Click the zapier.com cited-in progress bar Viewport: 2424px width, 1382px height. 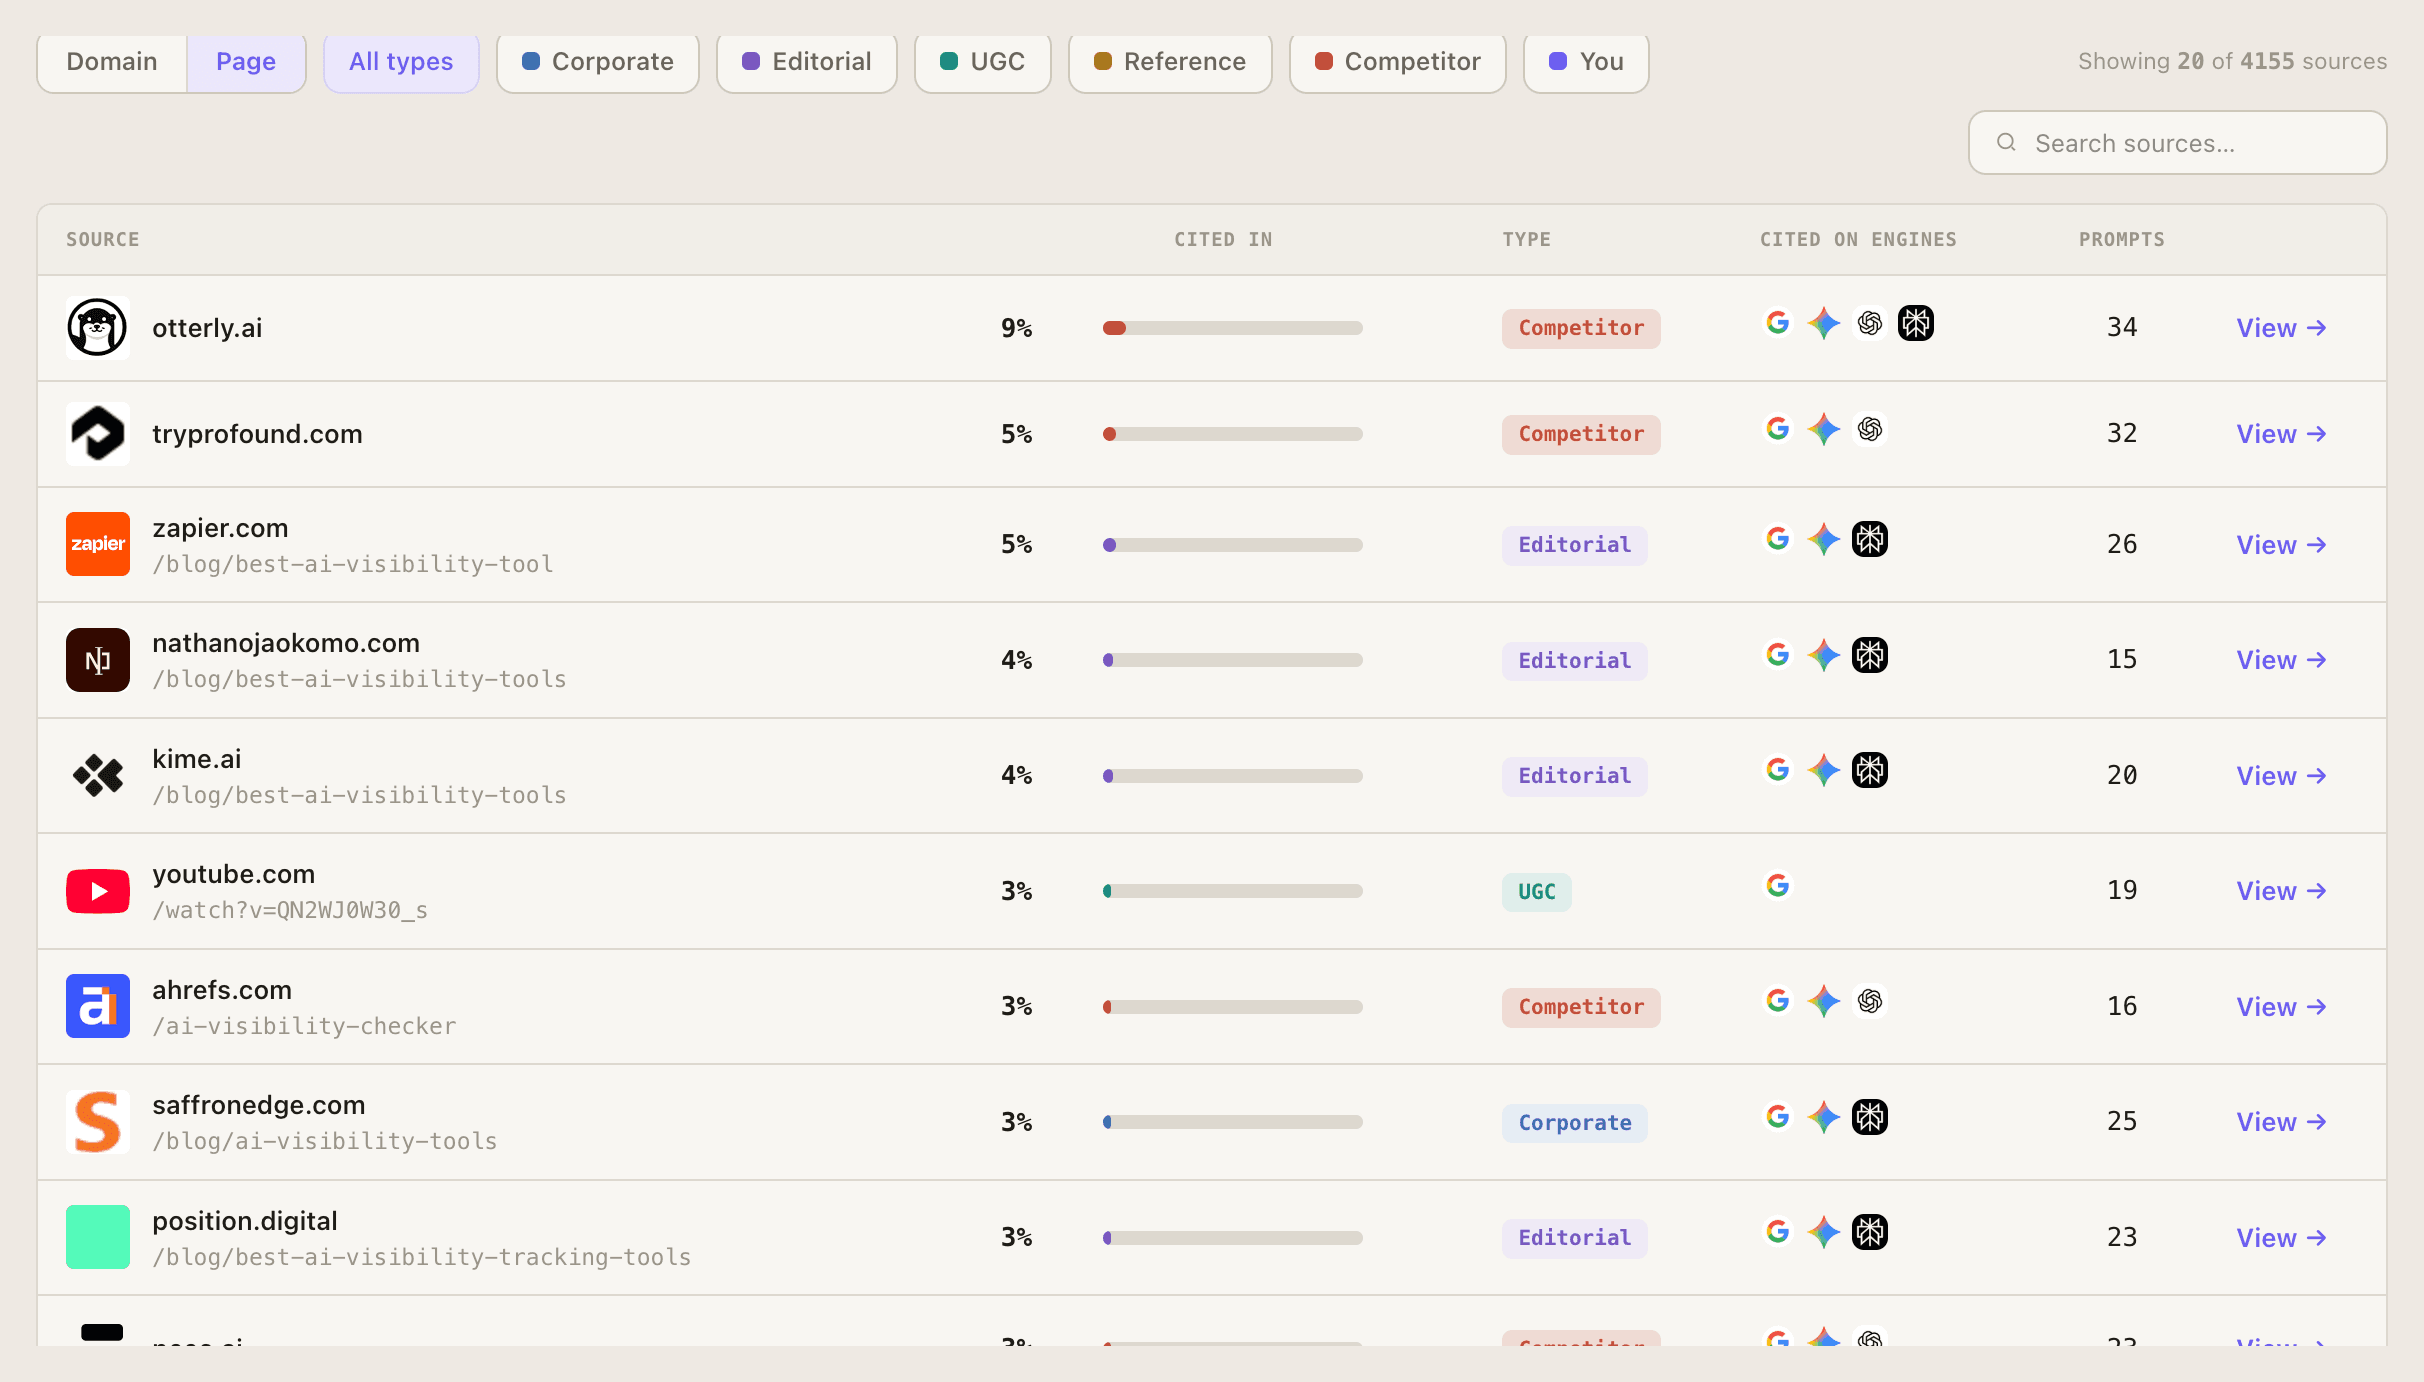pos(1232,545)
